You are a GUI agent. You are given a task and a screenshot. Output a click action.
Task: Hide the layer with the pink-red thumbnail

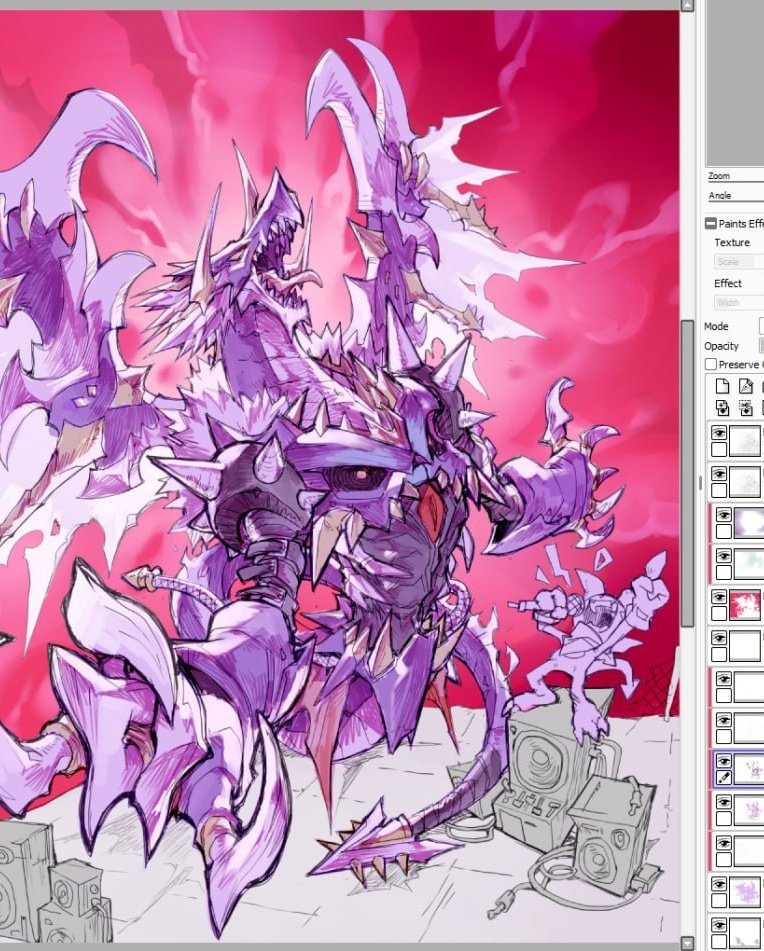coord(719,597)
